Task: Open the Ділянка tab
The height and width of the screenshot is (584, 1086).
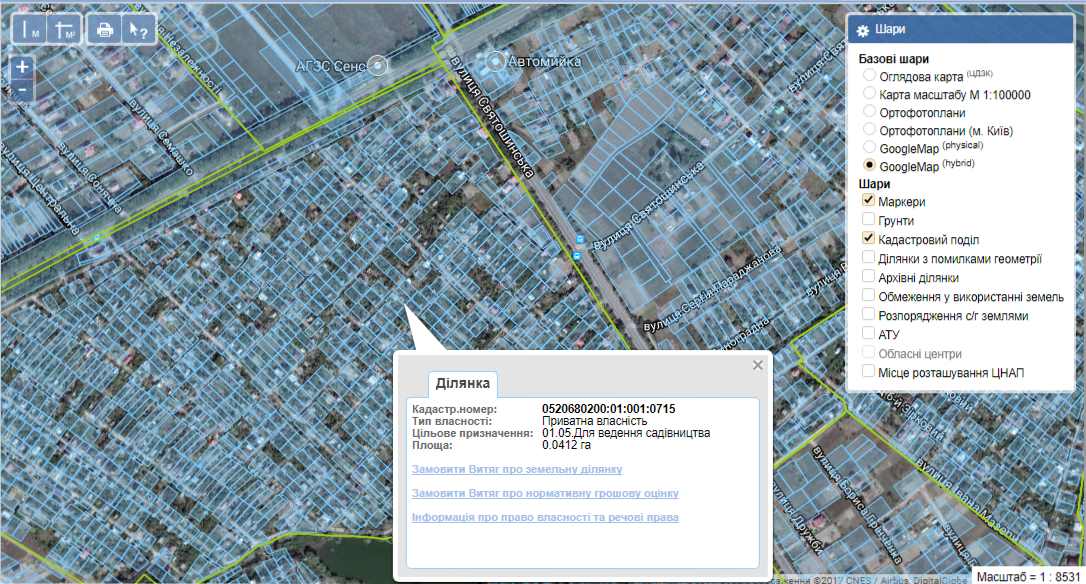Action: click(463, 383)
